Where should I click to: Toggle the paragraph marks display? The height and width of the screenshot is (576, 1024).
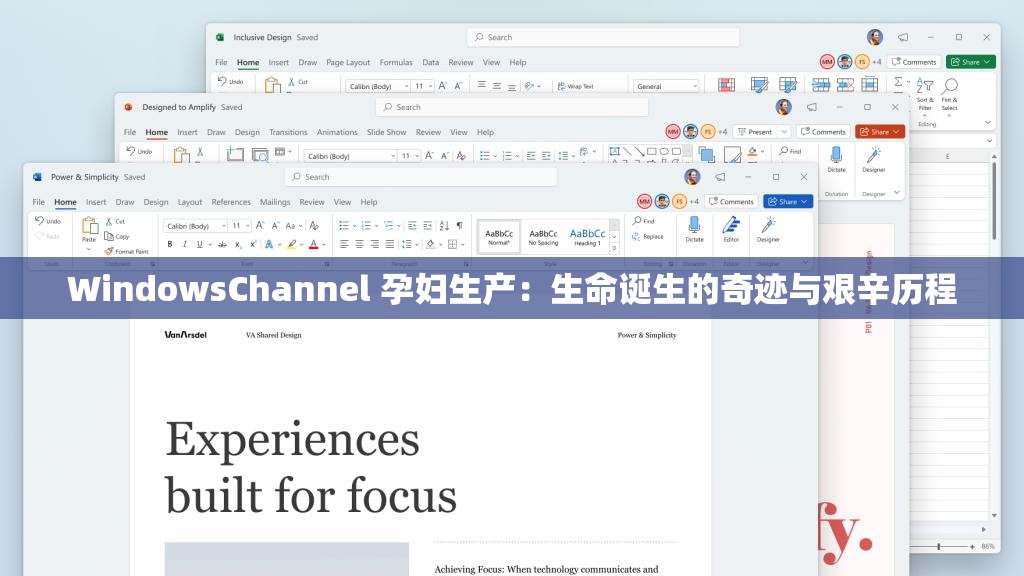[x=458, y=225]
